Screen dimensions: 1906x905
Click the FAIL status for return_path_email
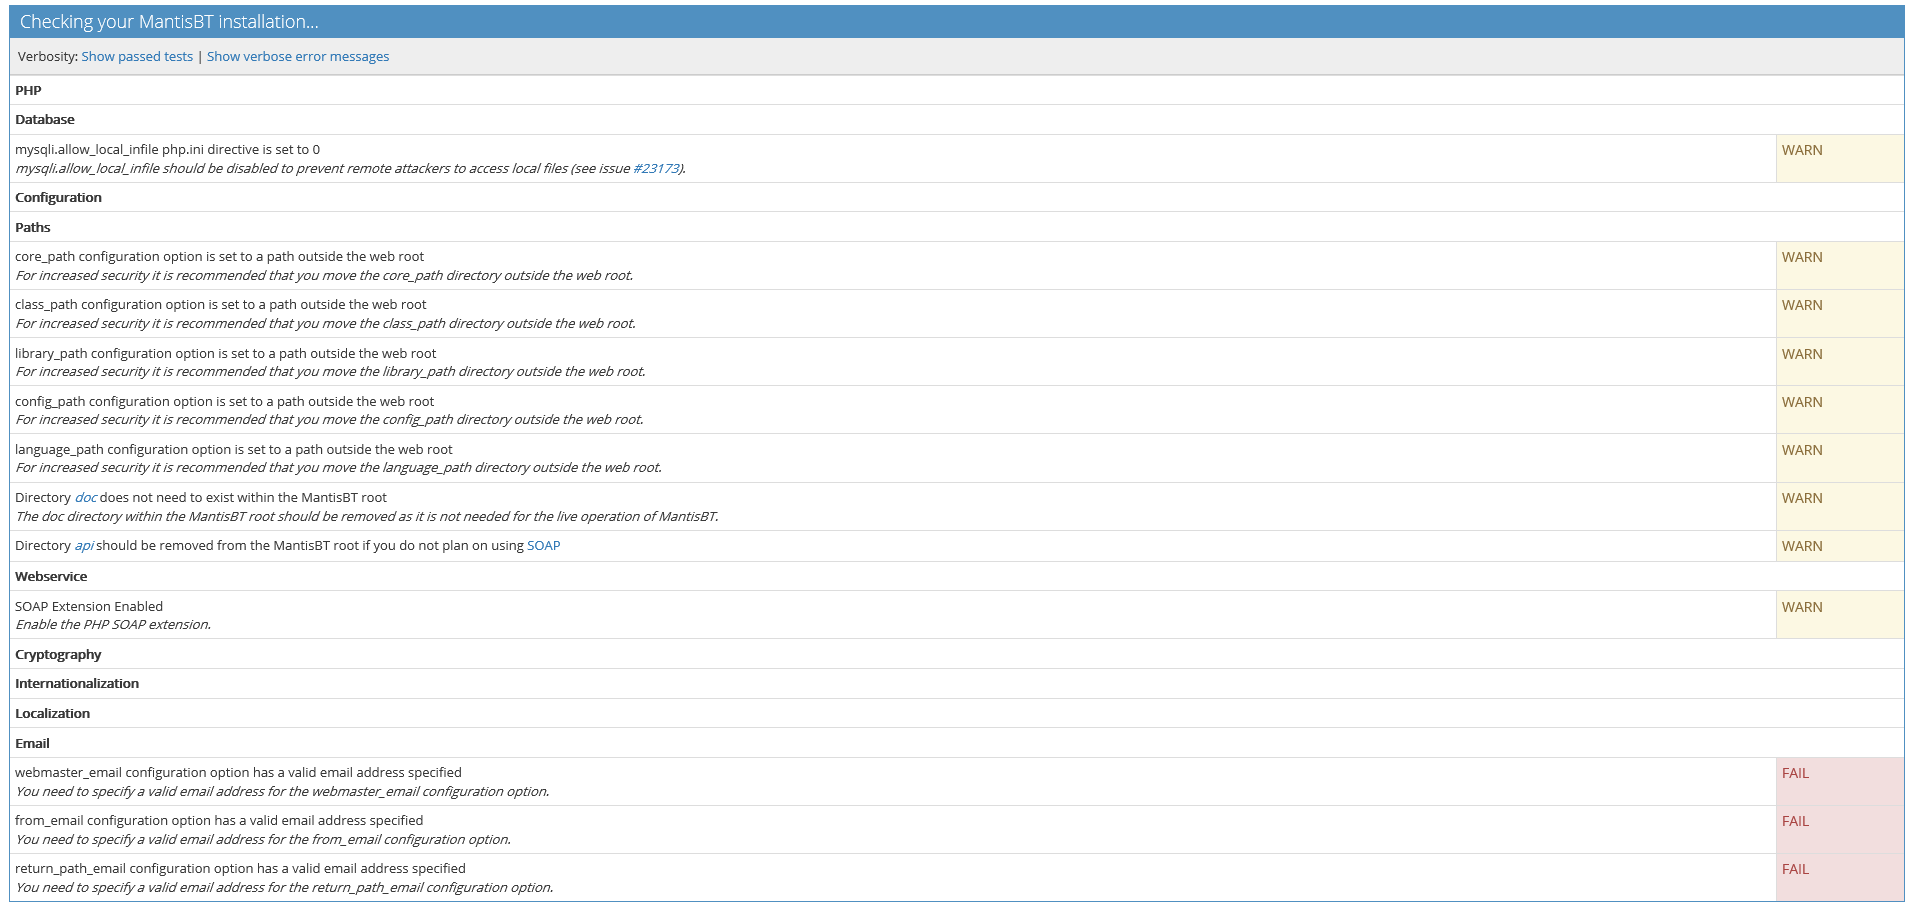coord(1795,870)
